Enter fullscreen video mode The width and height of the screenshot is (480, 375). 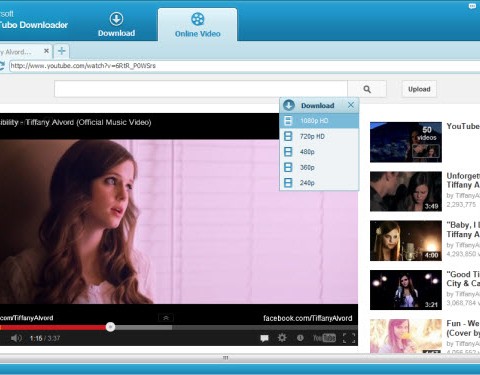tap(349, 338)
